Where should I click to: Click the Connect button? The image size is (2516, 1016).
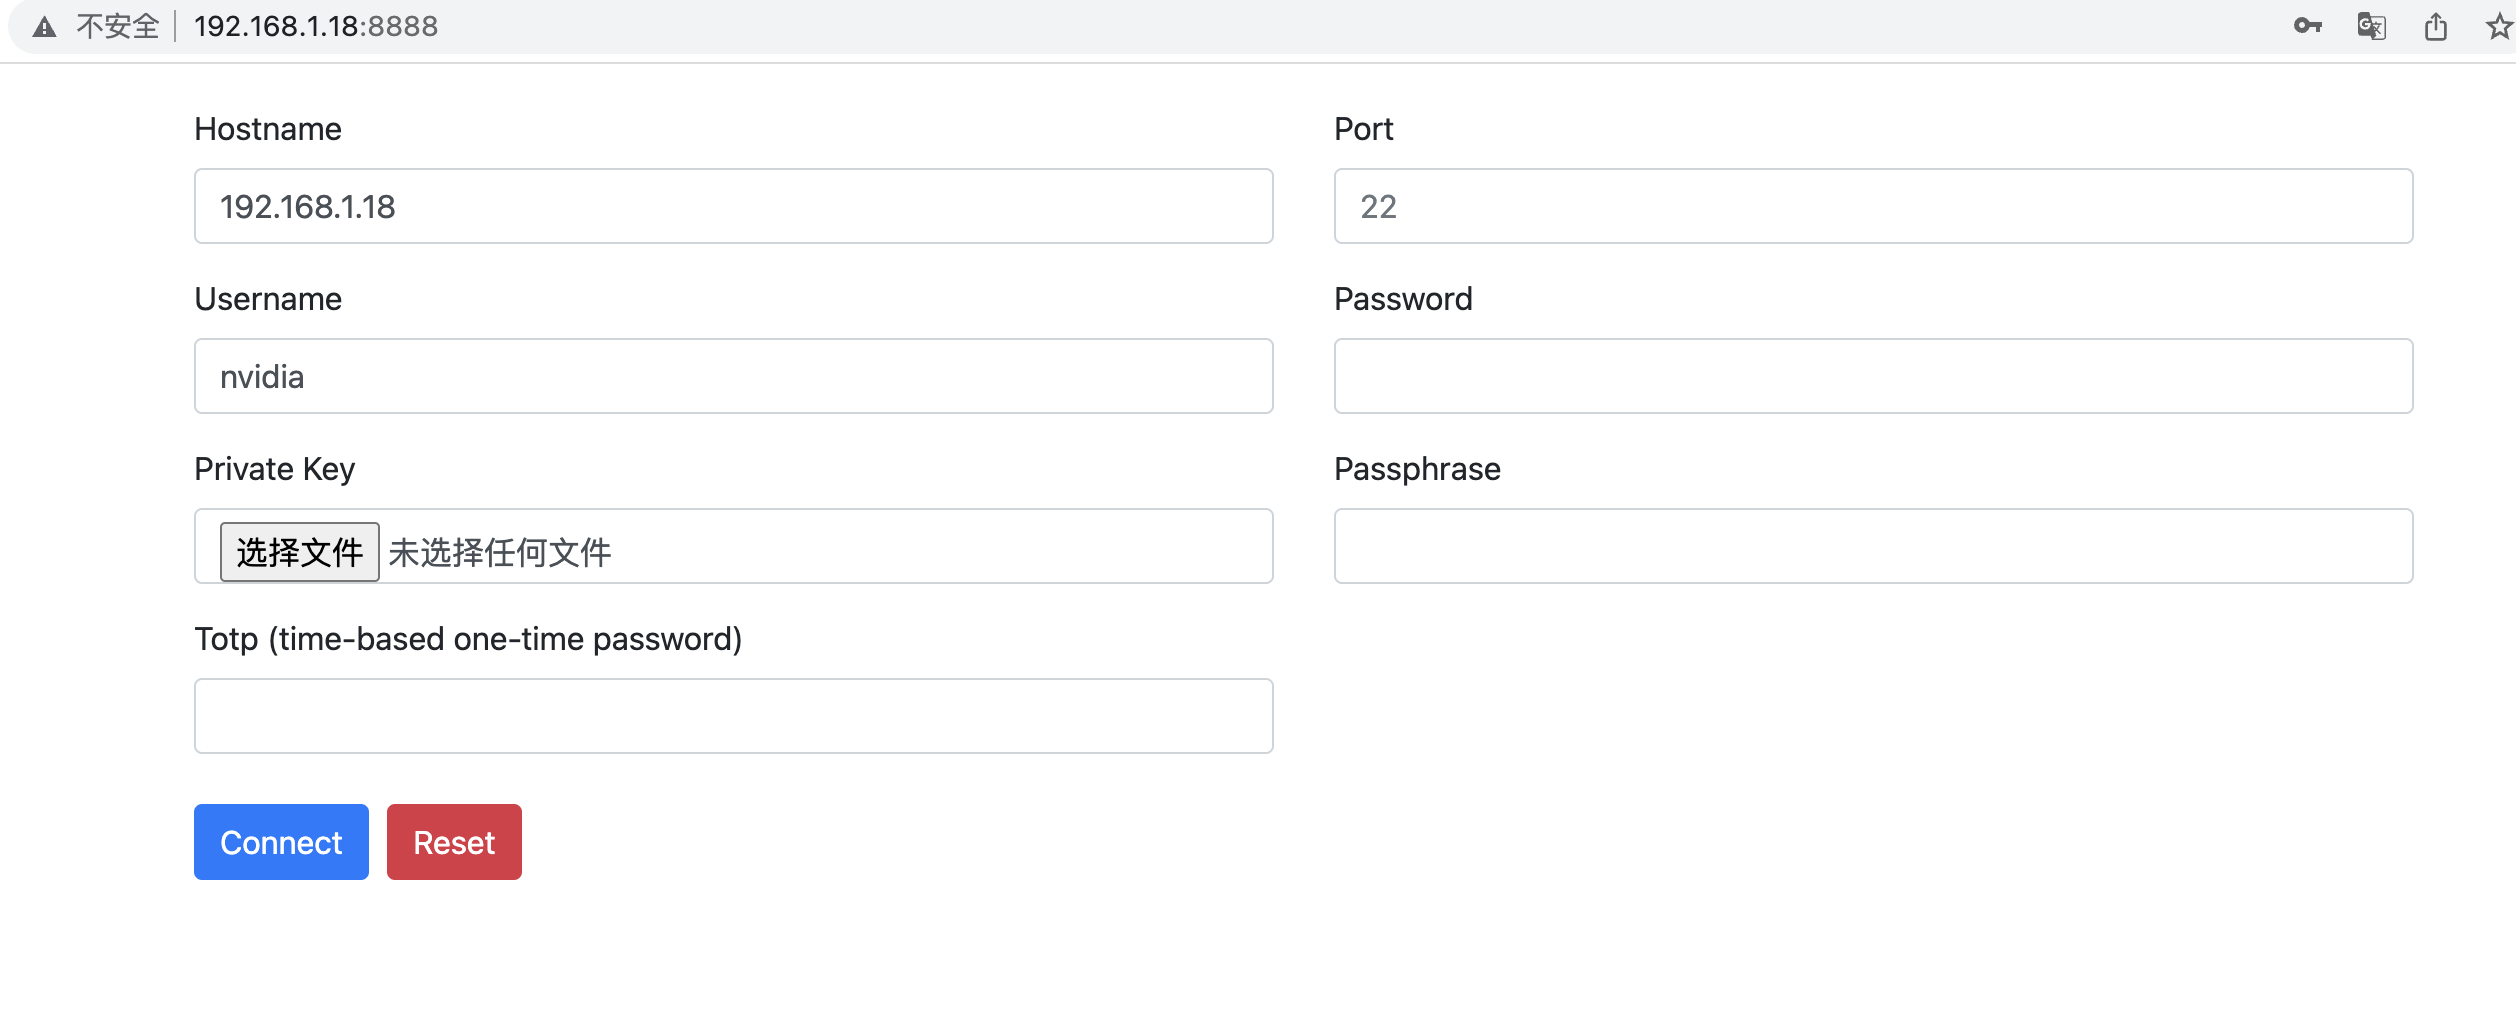tap(280, 841)
